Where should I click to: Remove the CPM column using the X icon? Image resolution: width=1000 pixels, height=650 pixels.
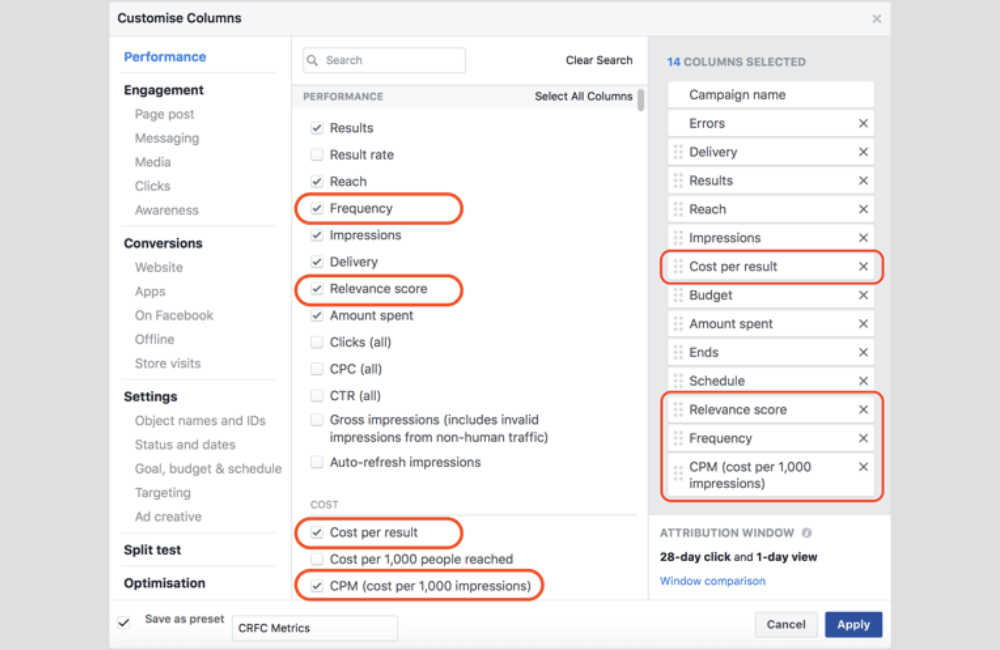coord(865,467)
